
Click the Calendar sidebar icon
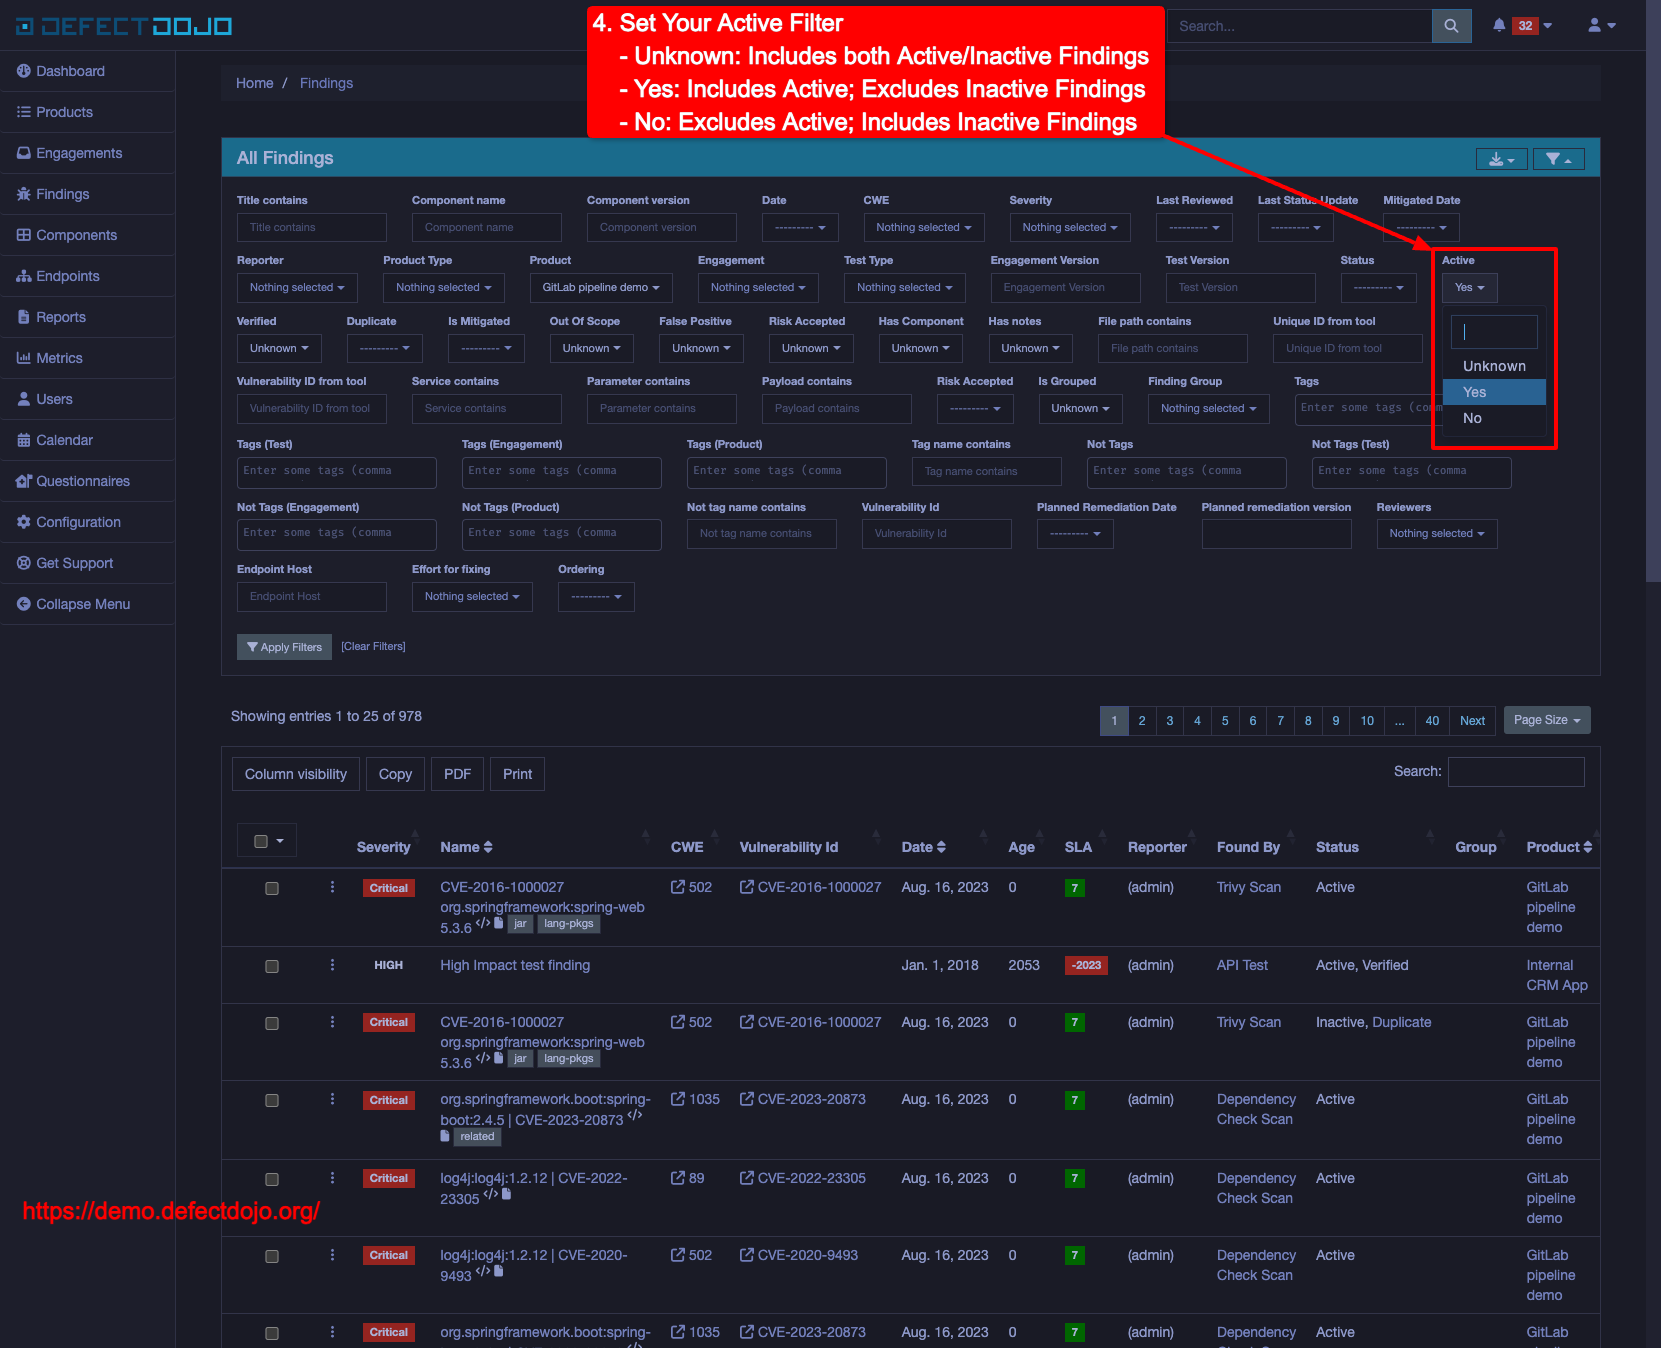(x=24, y=440)
